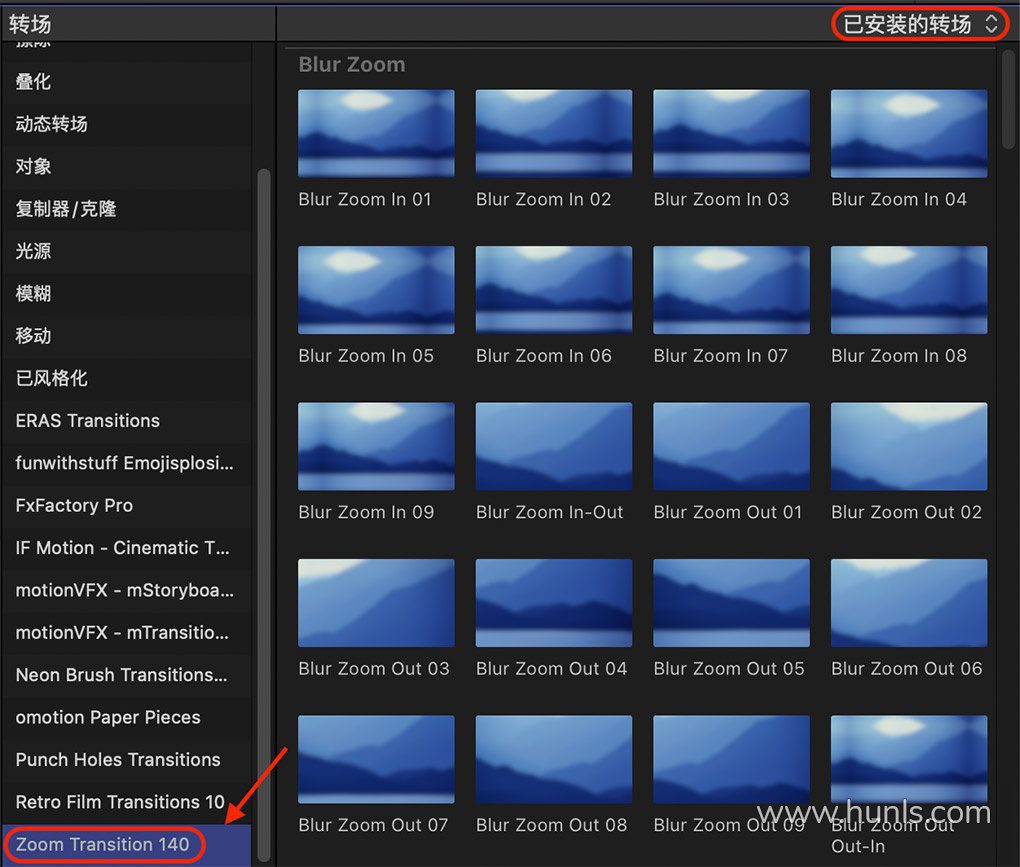Image resolution: width=1020 pixels, height=867 pixels.
Task: Select Blur Zoom In 01 thumbnail
Action: pyautogui.click(x=376, y=133)
